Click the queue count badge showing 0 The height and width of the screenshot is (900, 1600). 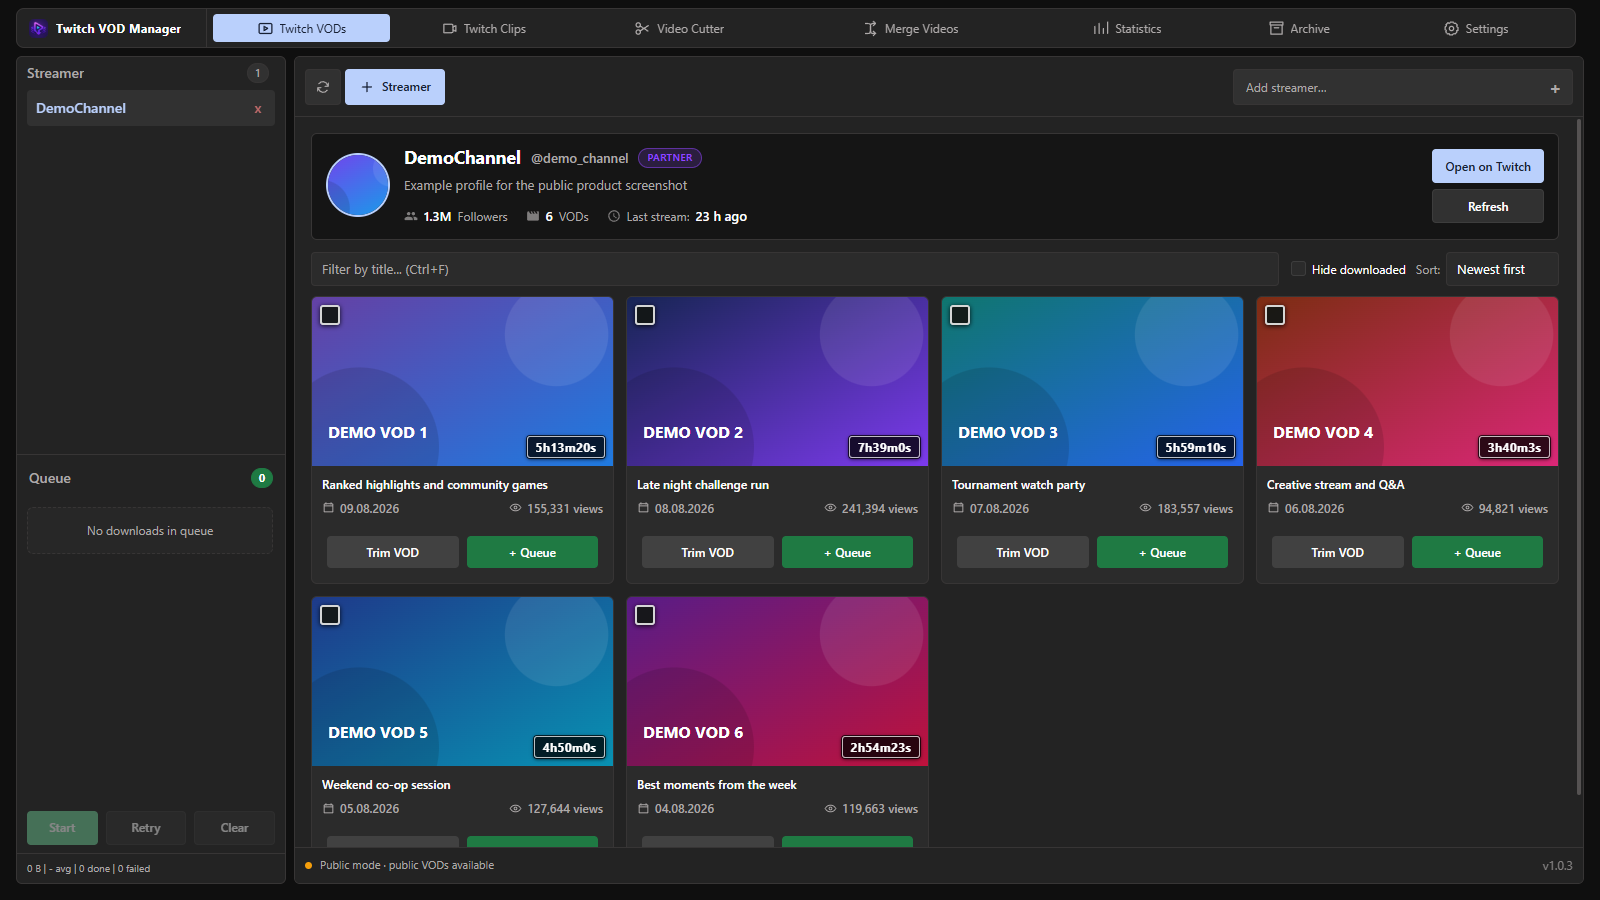click(x=262, y=478)
